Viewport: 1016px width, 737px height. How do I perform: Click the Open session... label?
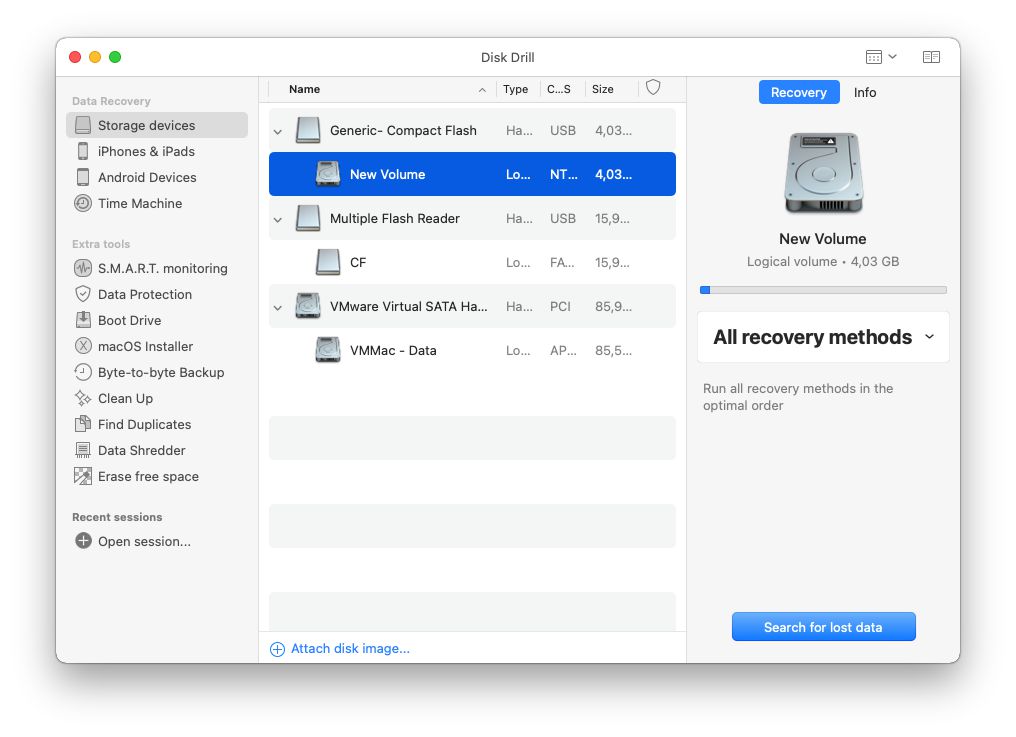pos(144,541)
